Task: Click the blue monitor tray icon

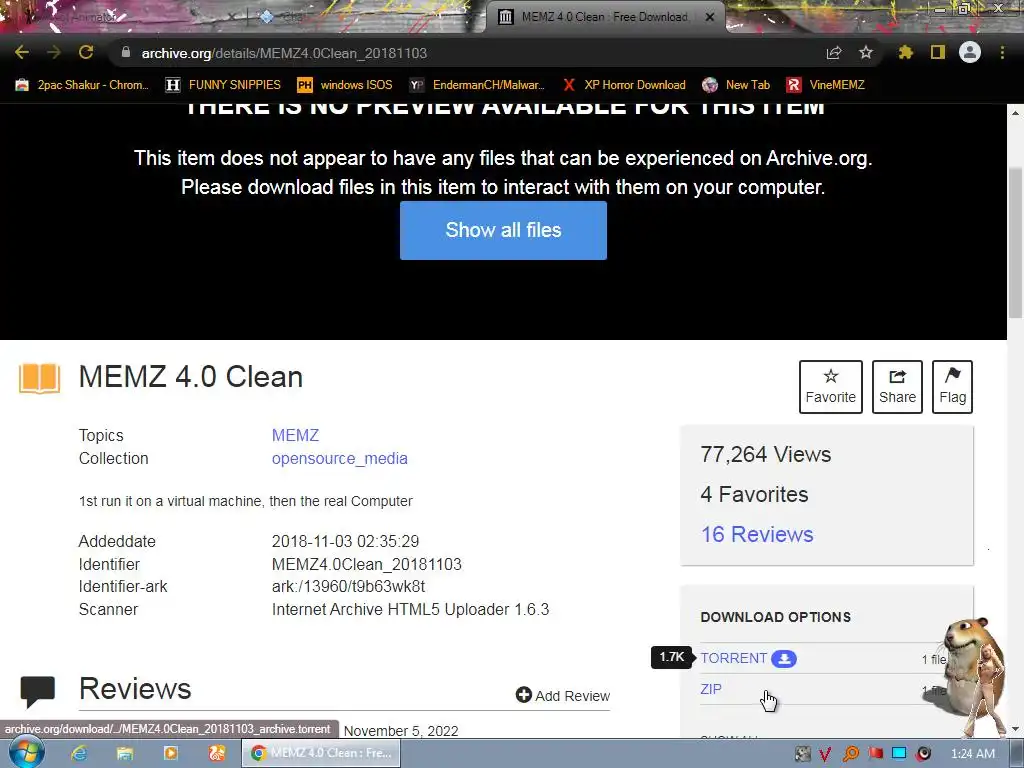Action: point(899,754)
